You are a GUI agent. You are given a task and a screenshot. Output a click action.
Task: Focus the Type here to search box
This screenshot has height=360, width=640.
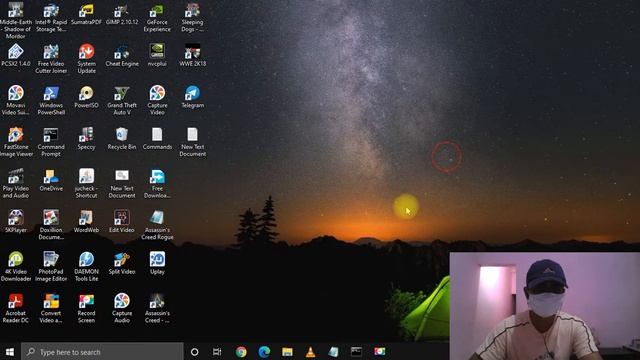point(102,352)
